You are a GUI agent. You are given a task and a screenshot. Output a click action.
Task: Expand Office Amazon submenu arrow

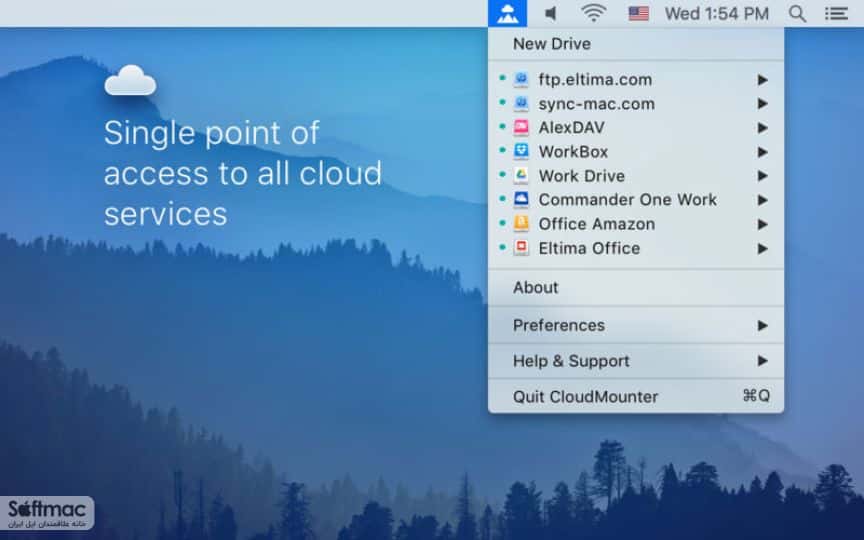tap(763, 224)
